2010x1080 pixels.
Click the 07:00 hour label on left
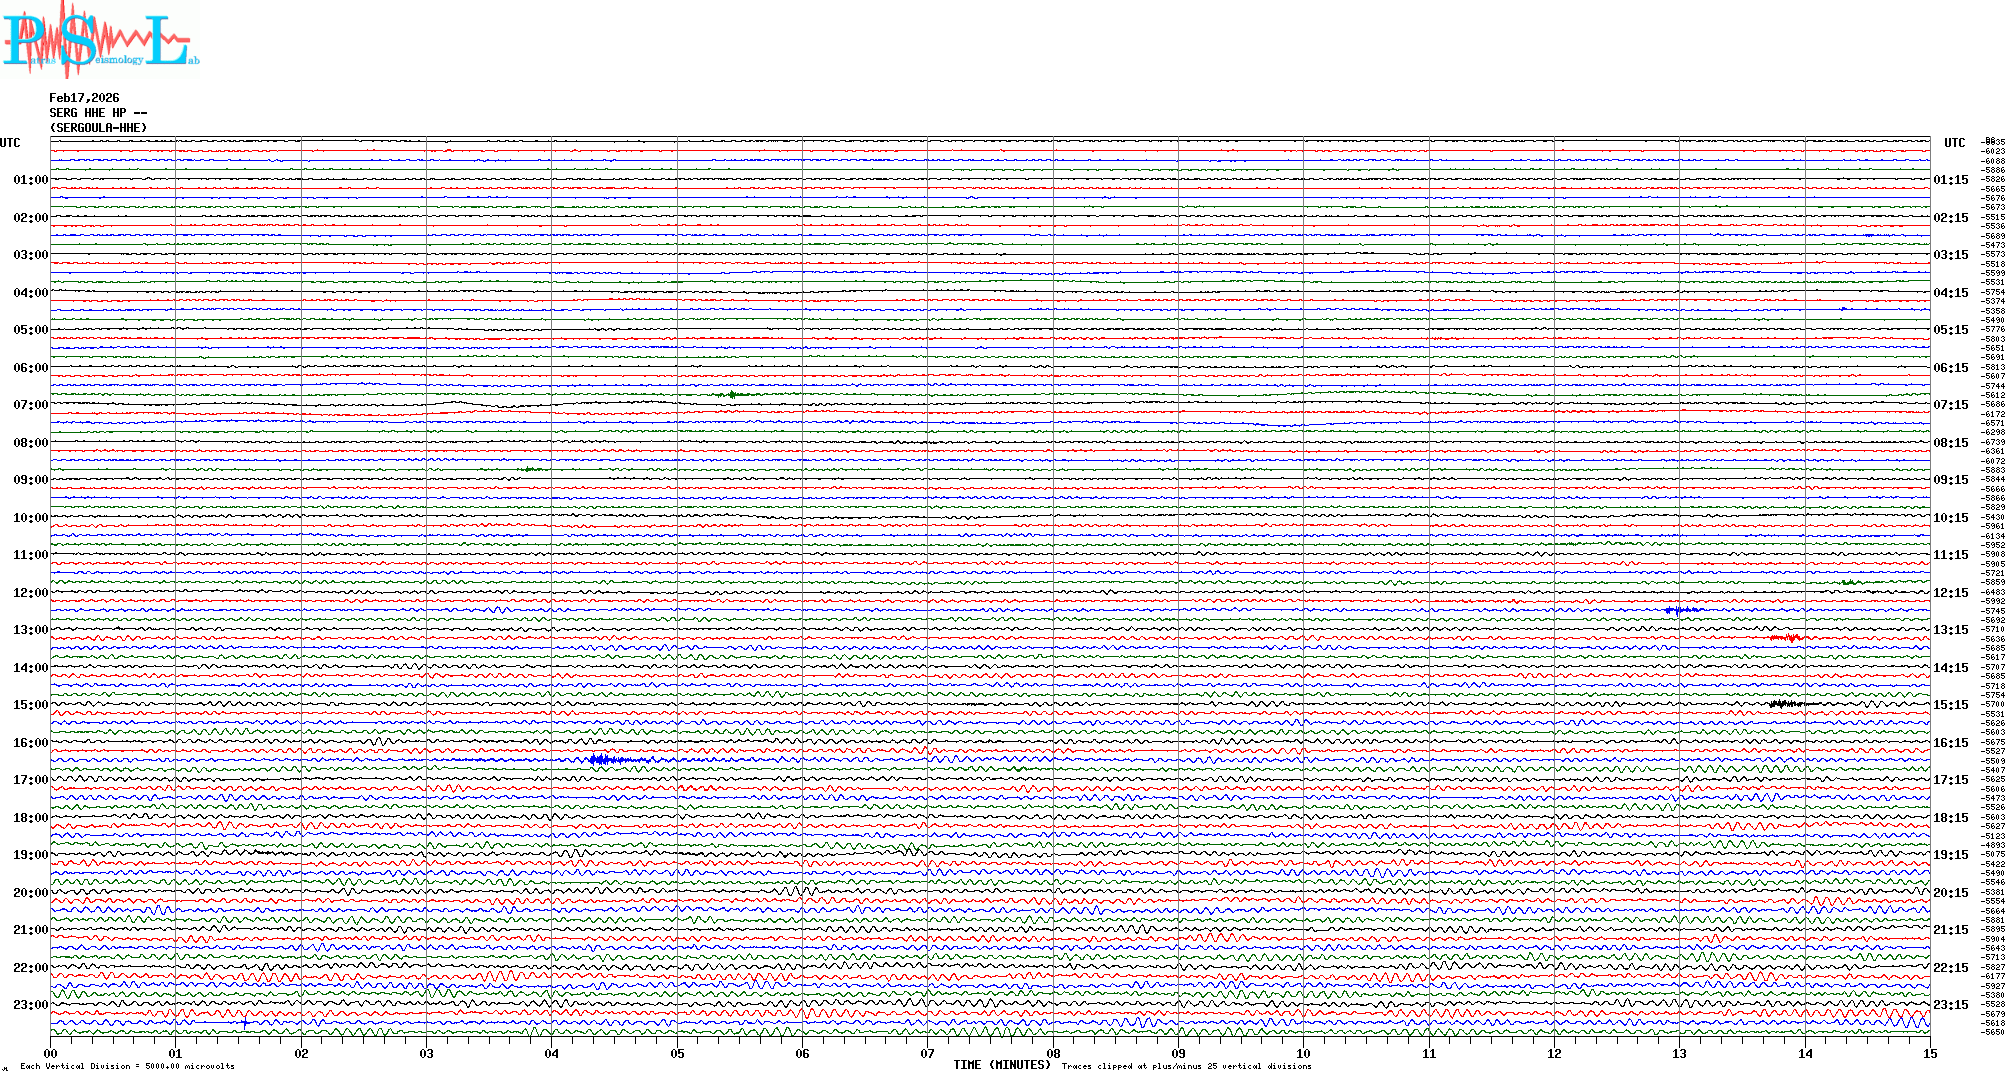point(30,405)
